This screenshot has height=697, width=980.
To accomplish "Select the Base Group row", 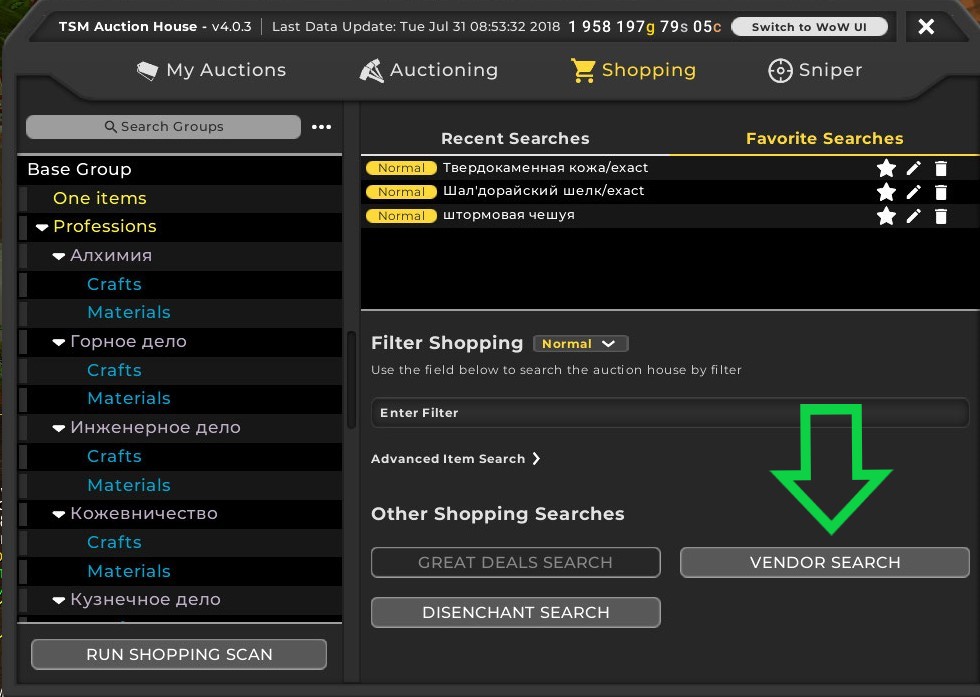I will coord(180,169).
